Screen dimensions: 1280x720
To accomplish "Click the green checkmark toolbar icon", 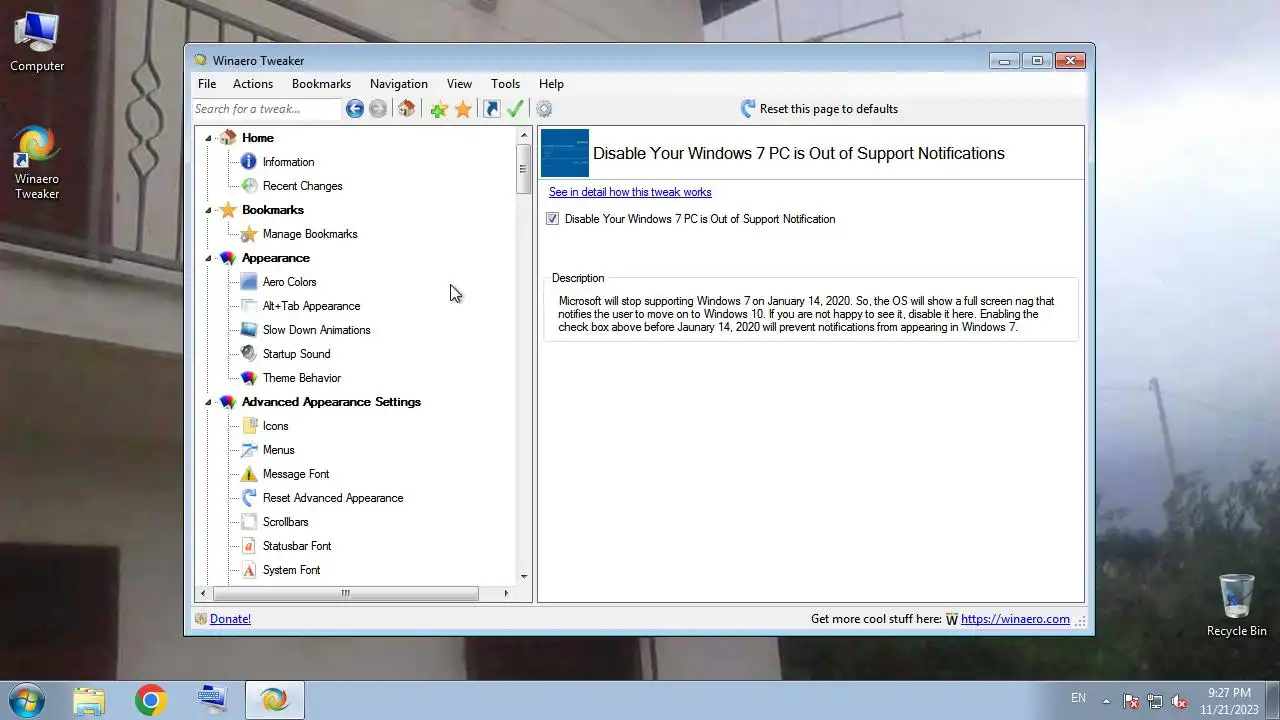I will 515,109.
